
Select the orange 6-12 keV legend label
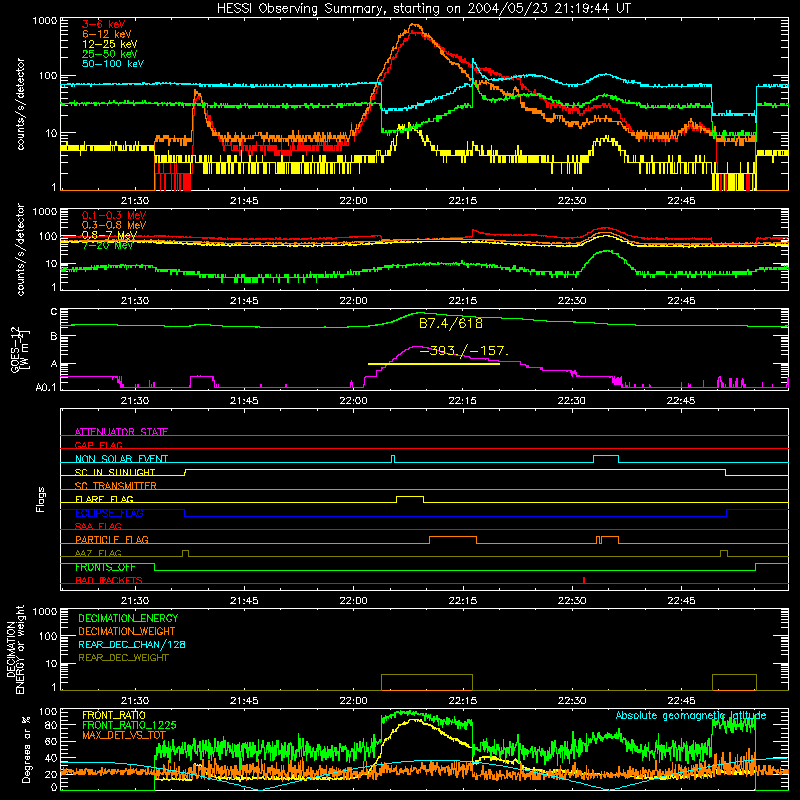coord(106,34)
